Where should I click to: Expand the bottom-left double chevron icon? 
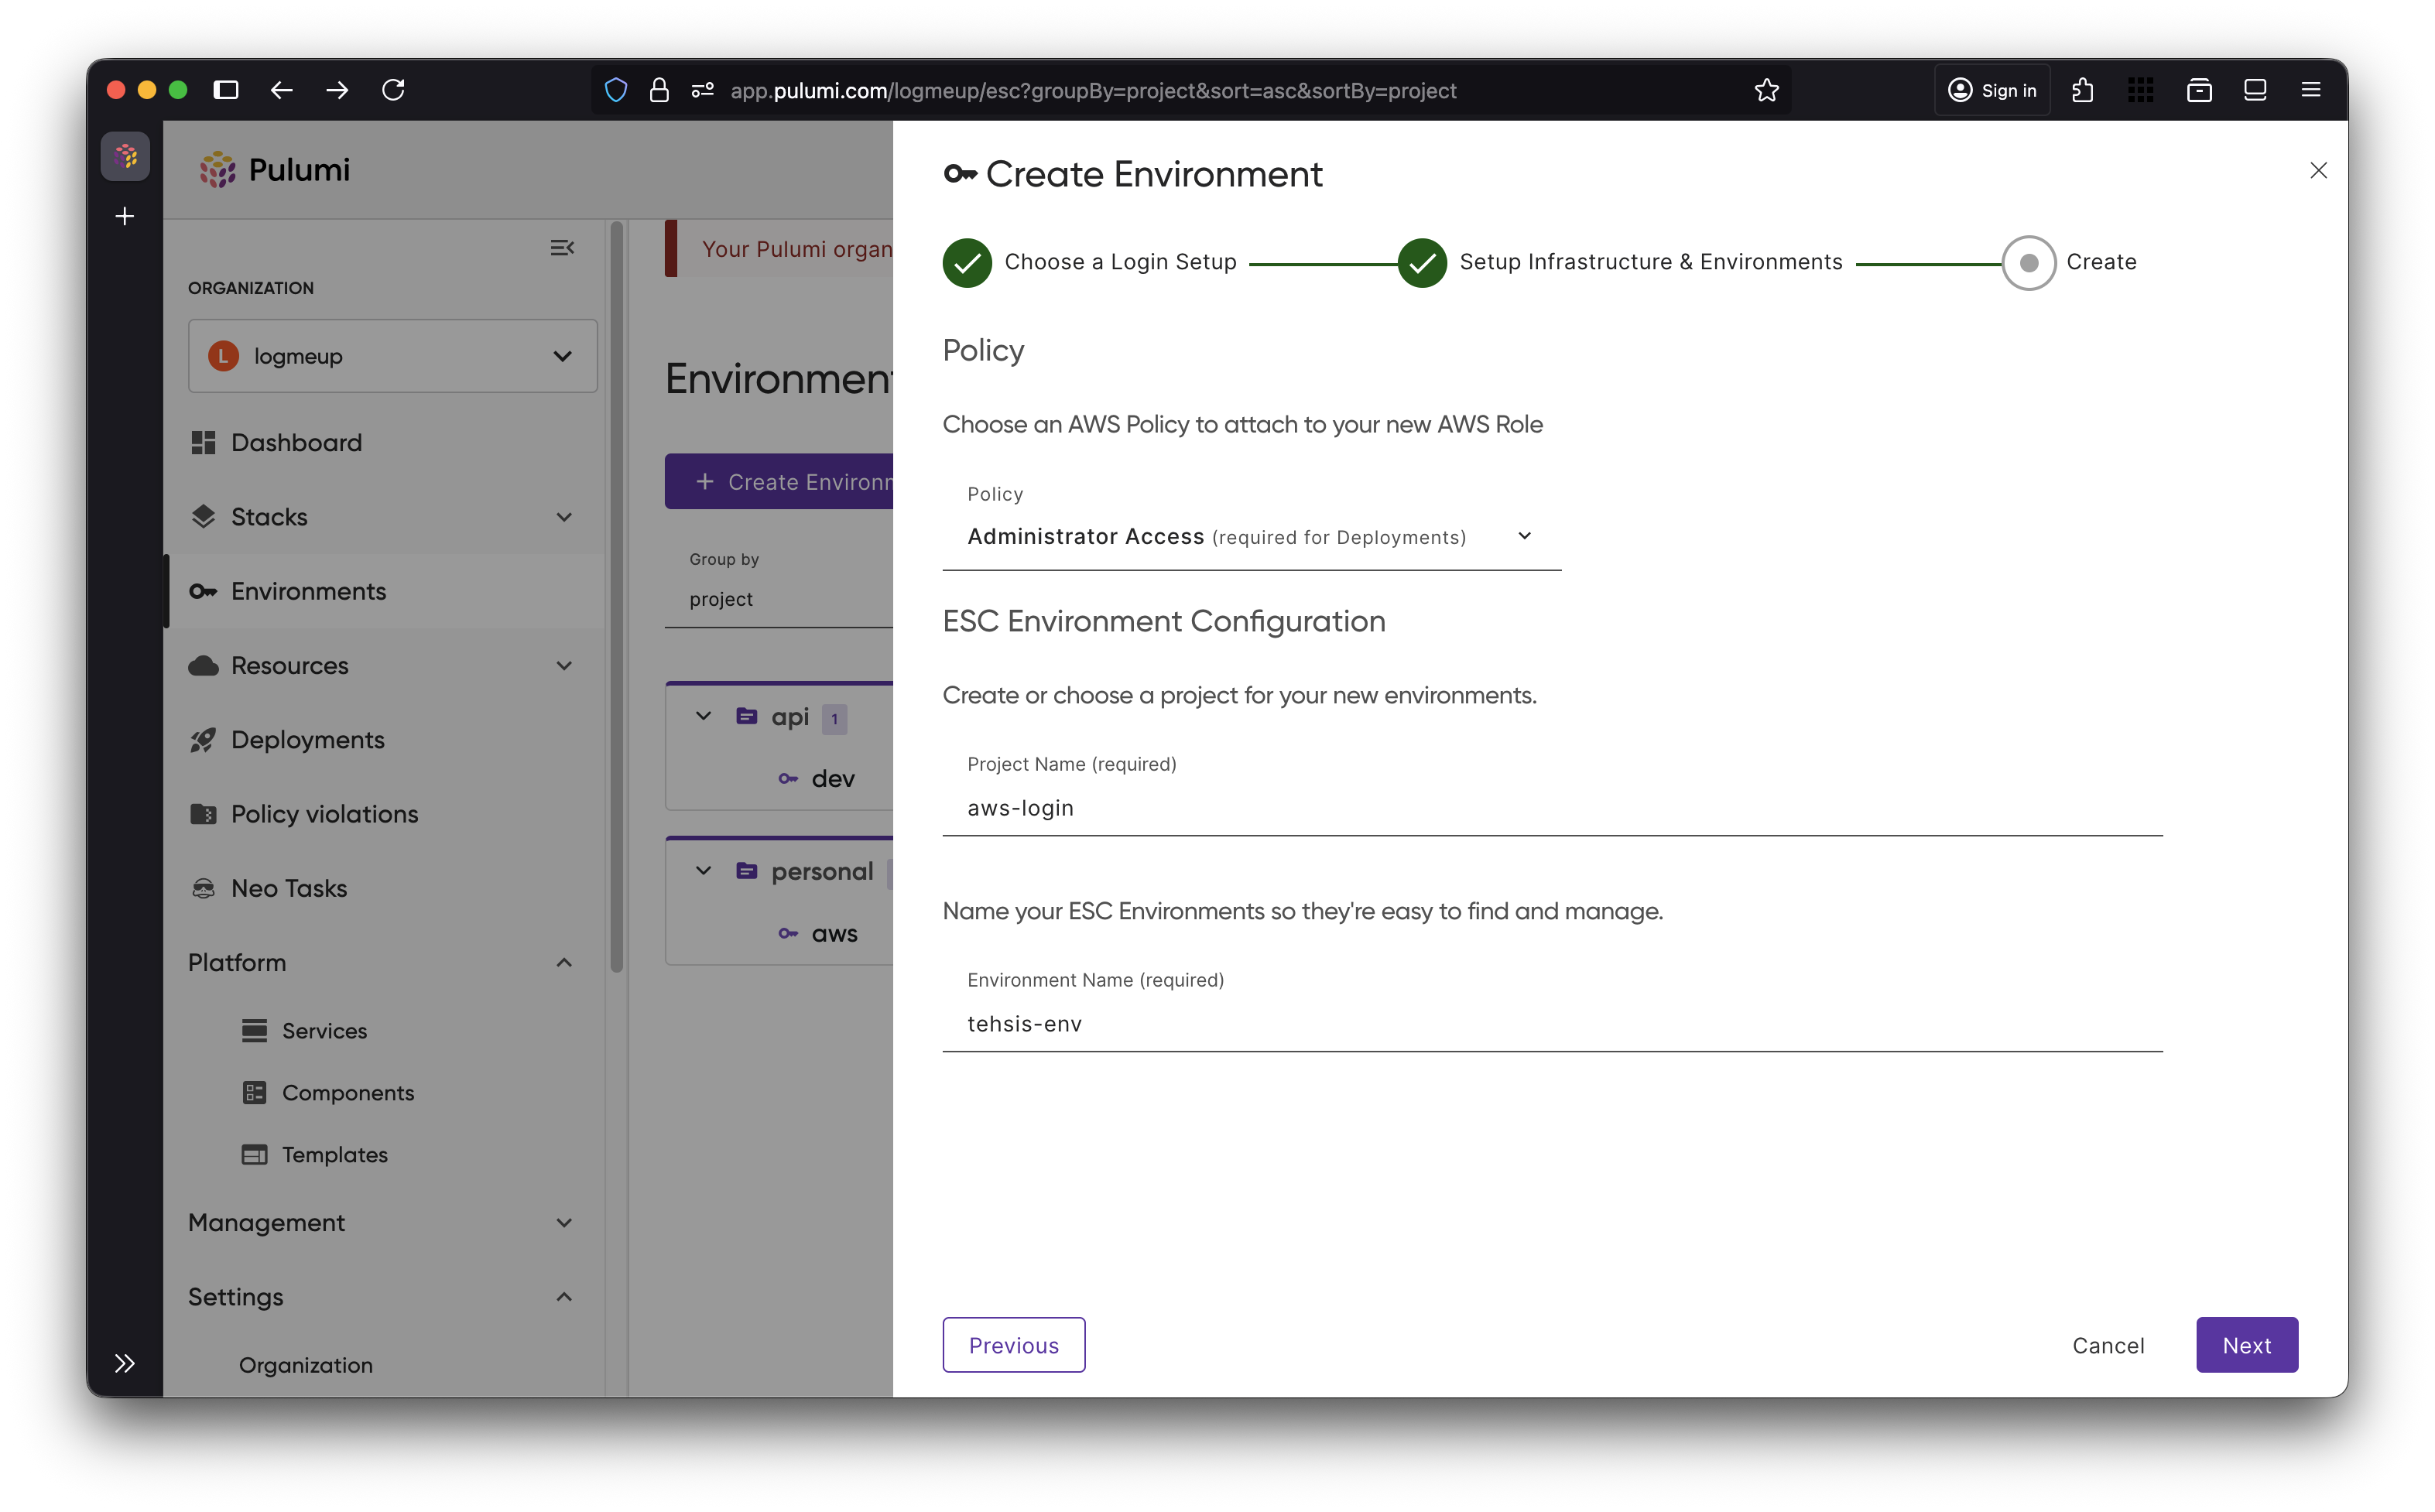click(x=124, y=1363)
